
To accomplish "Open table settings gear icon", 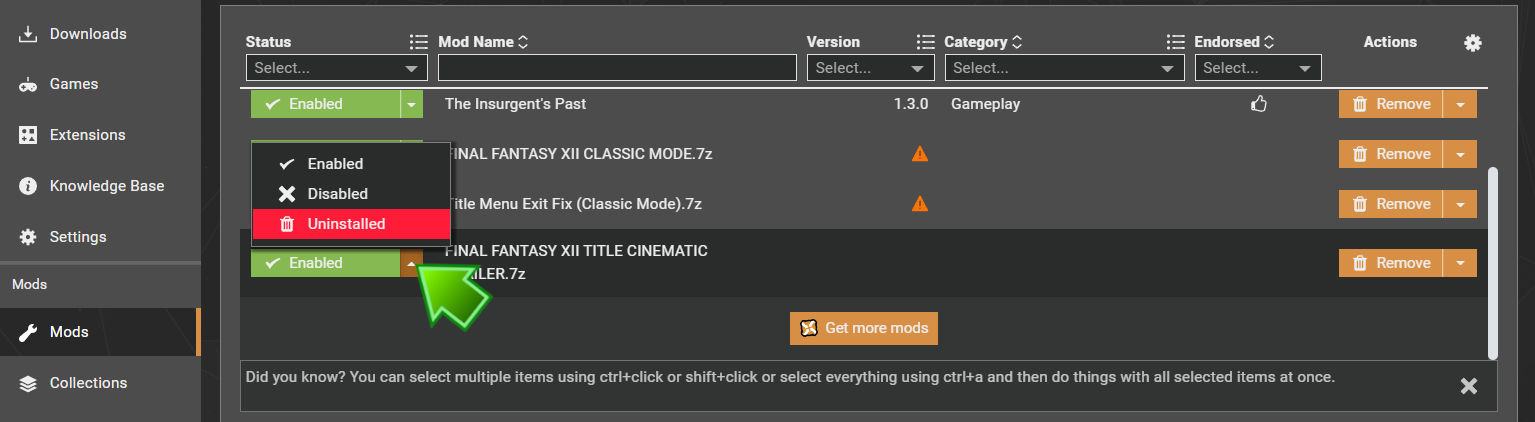I will click(x=1472, y=43).
